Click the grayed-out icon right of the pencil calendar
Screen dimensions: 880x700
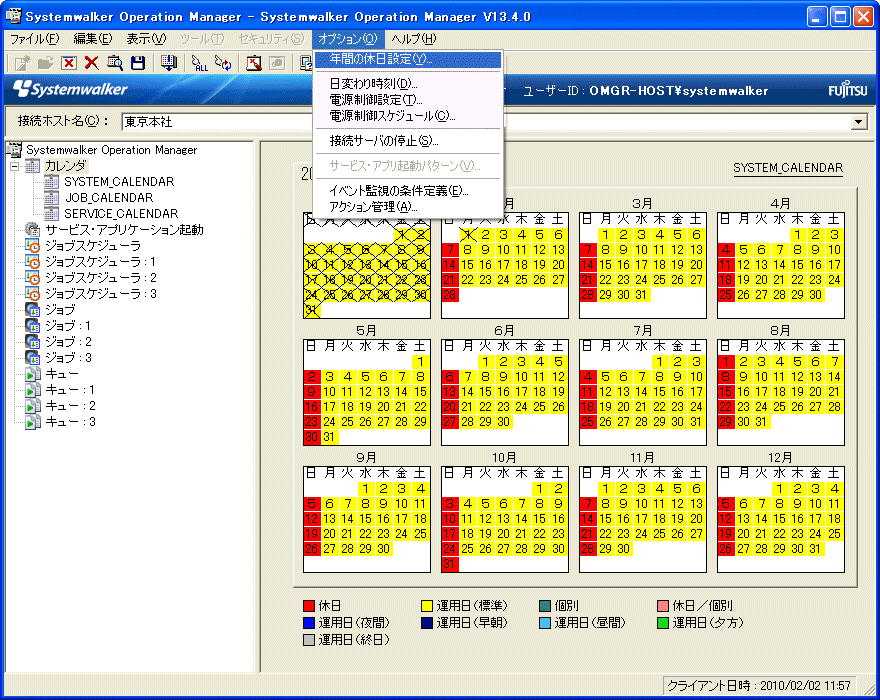(277, 63)
